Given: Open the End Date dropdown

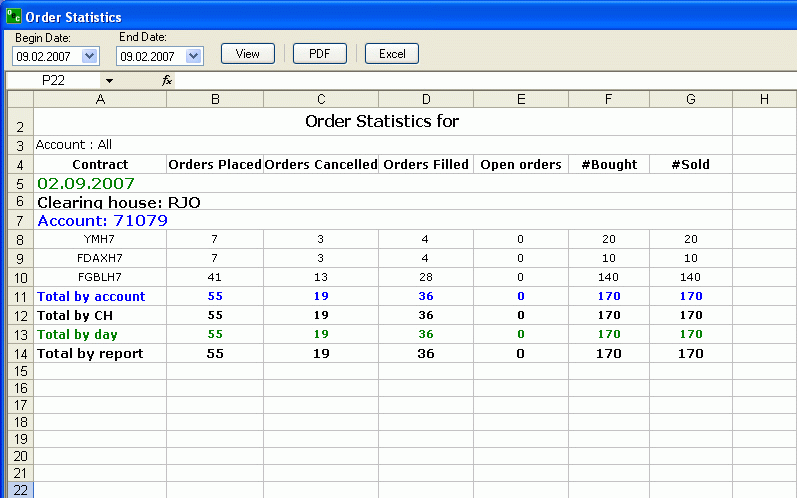Looking at the screenshot, I should [194, 56].
